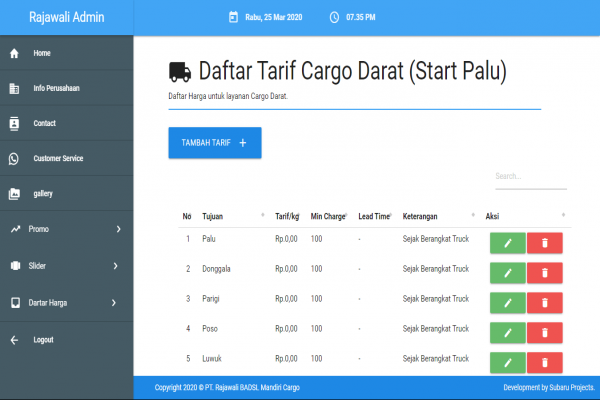This screenshot has height=400, width=600.
Task: Delete the Luwuk row using trash icon
Action: 545,361
